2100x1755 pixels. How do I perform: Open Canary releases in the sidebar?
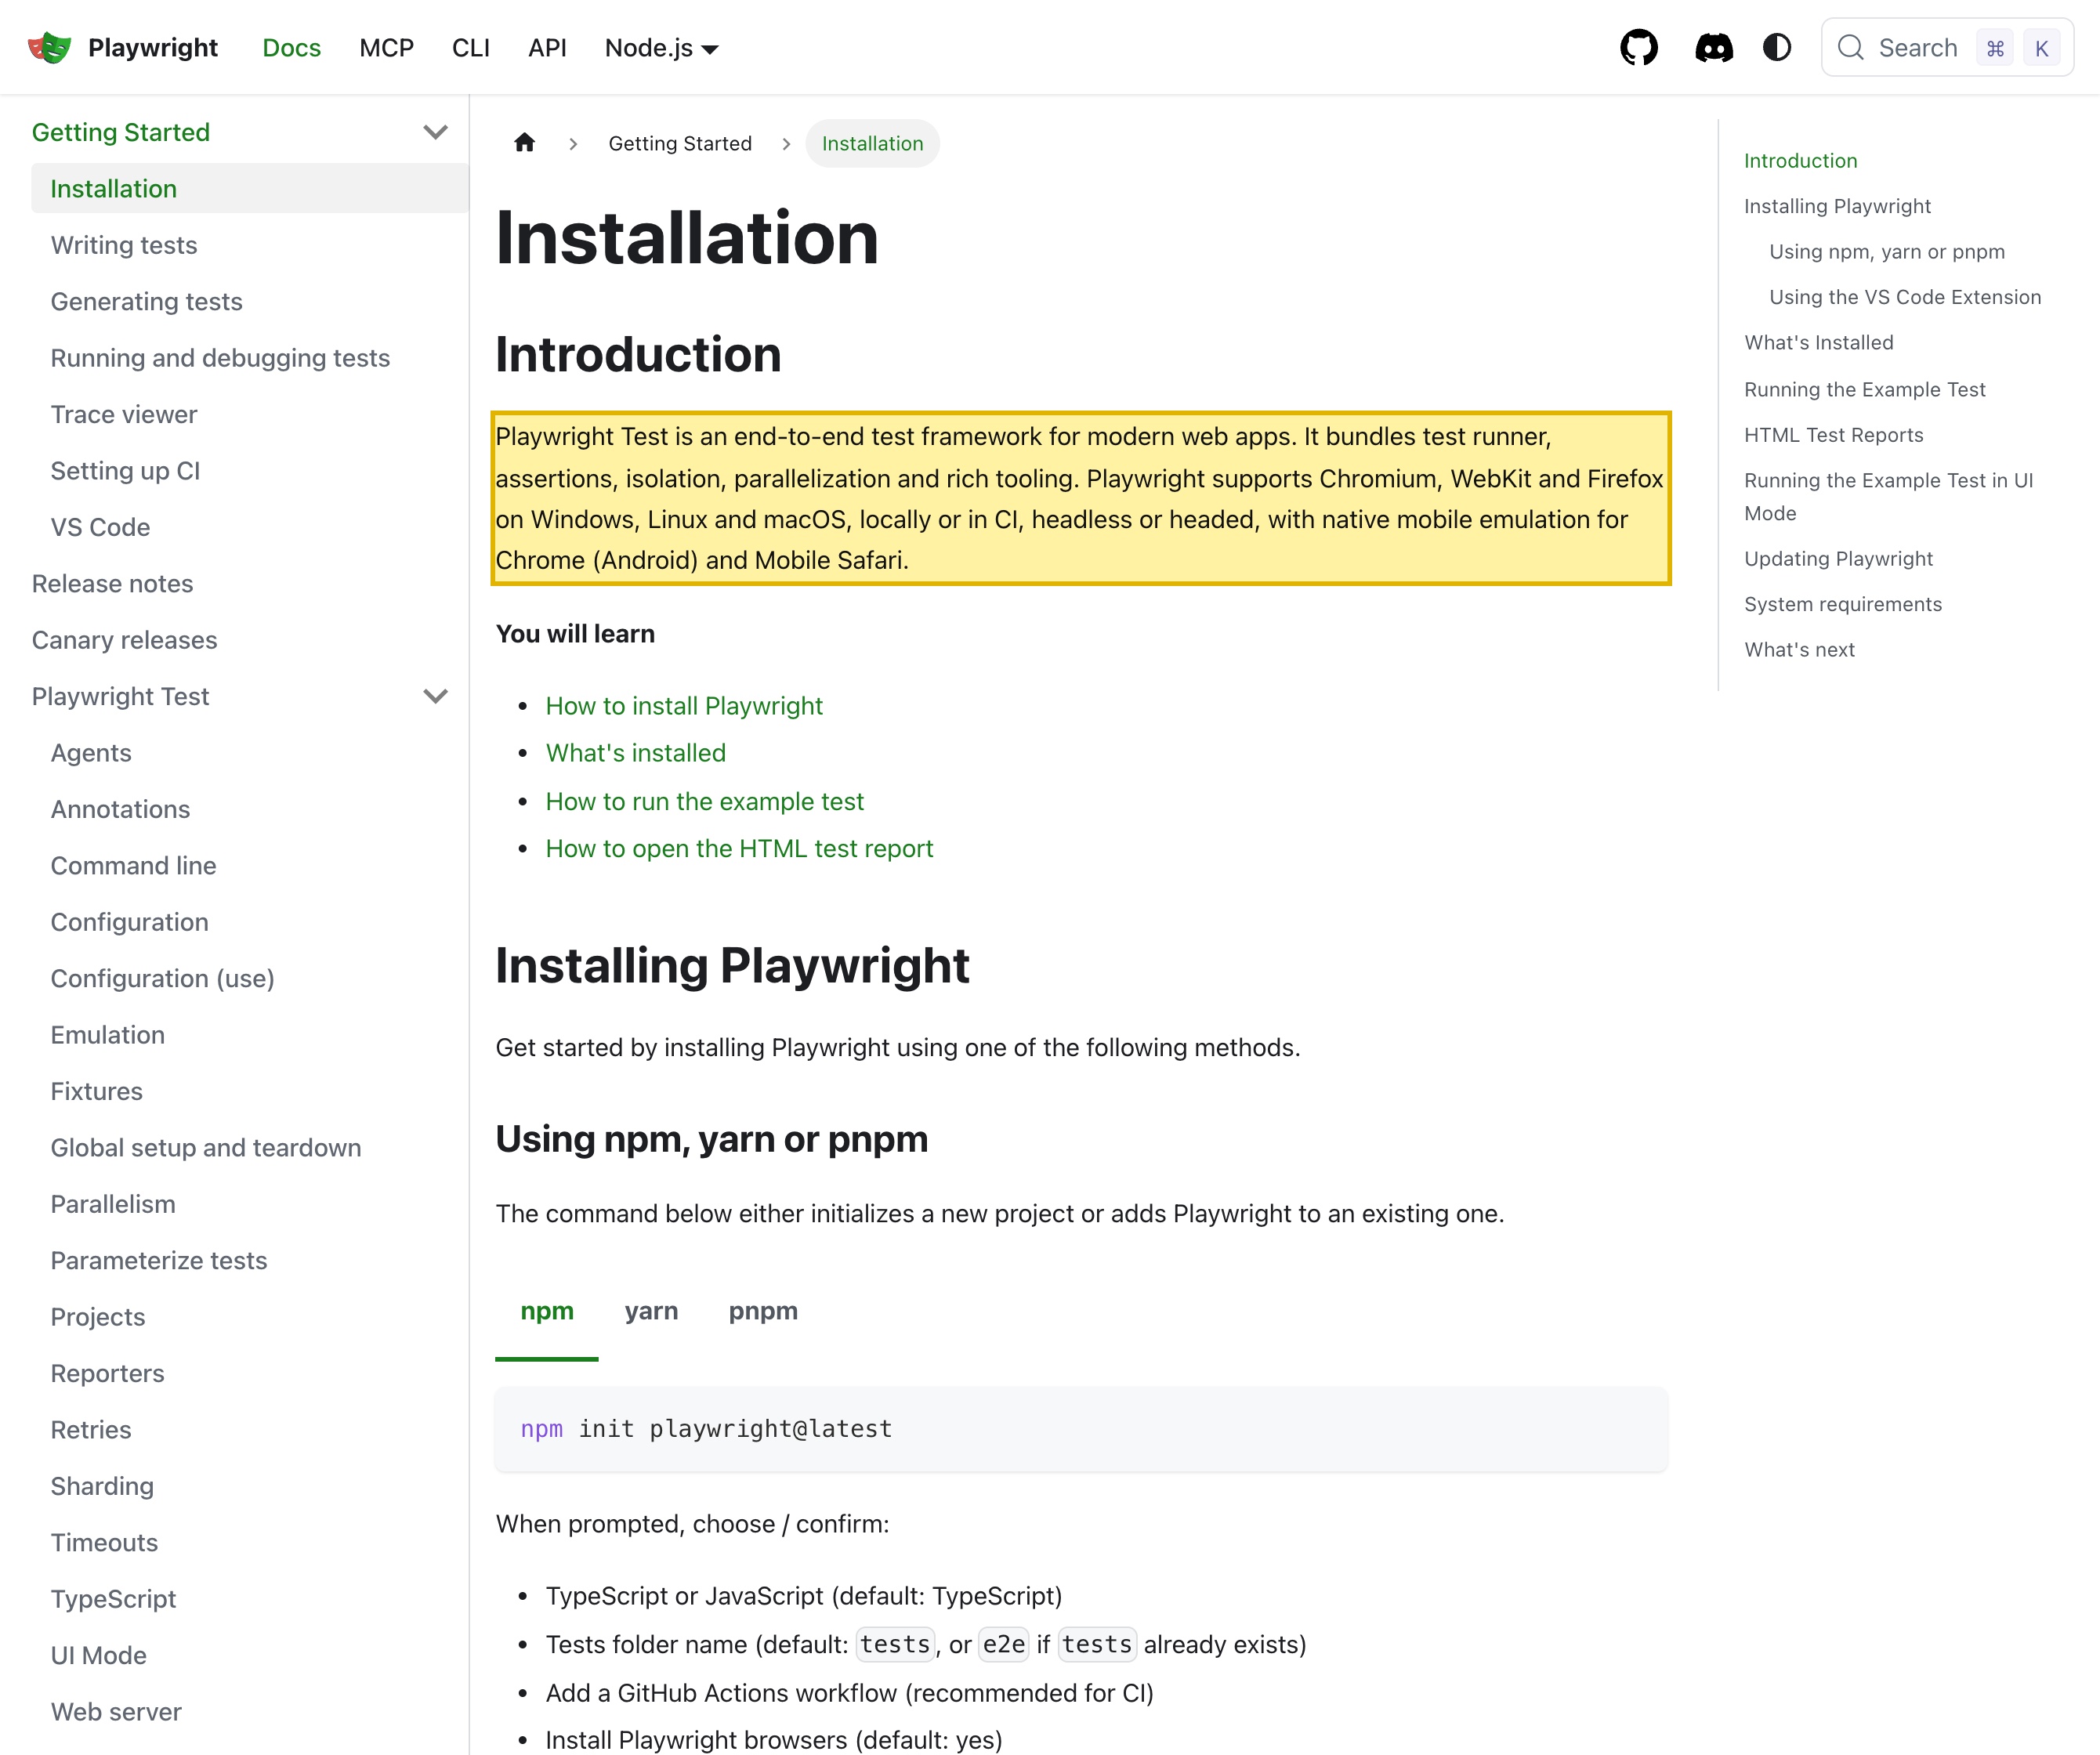(124, 640)
